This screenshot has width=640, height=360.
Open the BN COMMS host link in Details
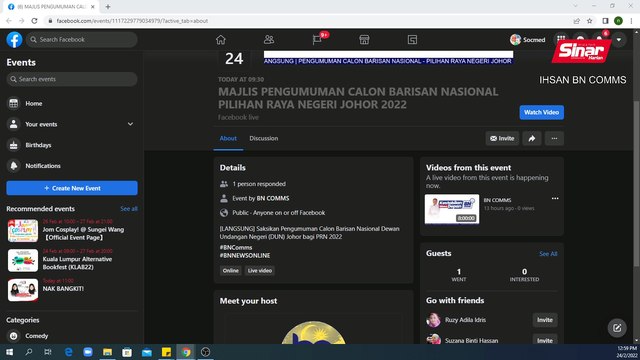[273, 198]
